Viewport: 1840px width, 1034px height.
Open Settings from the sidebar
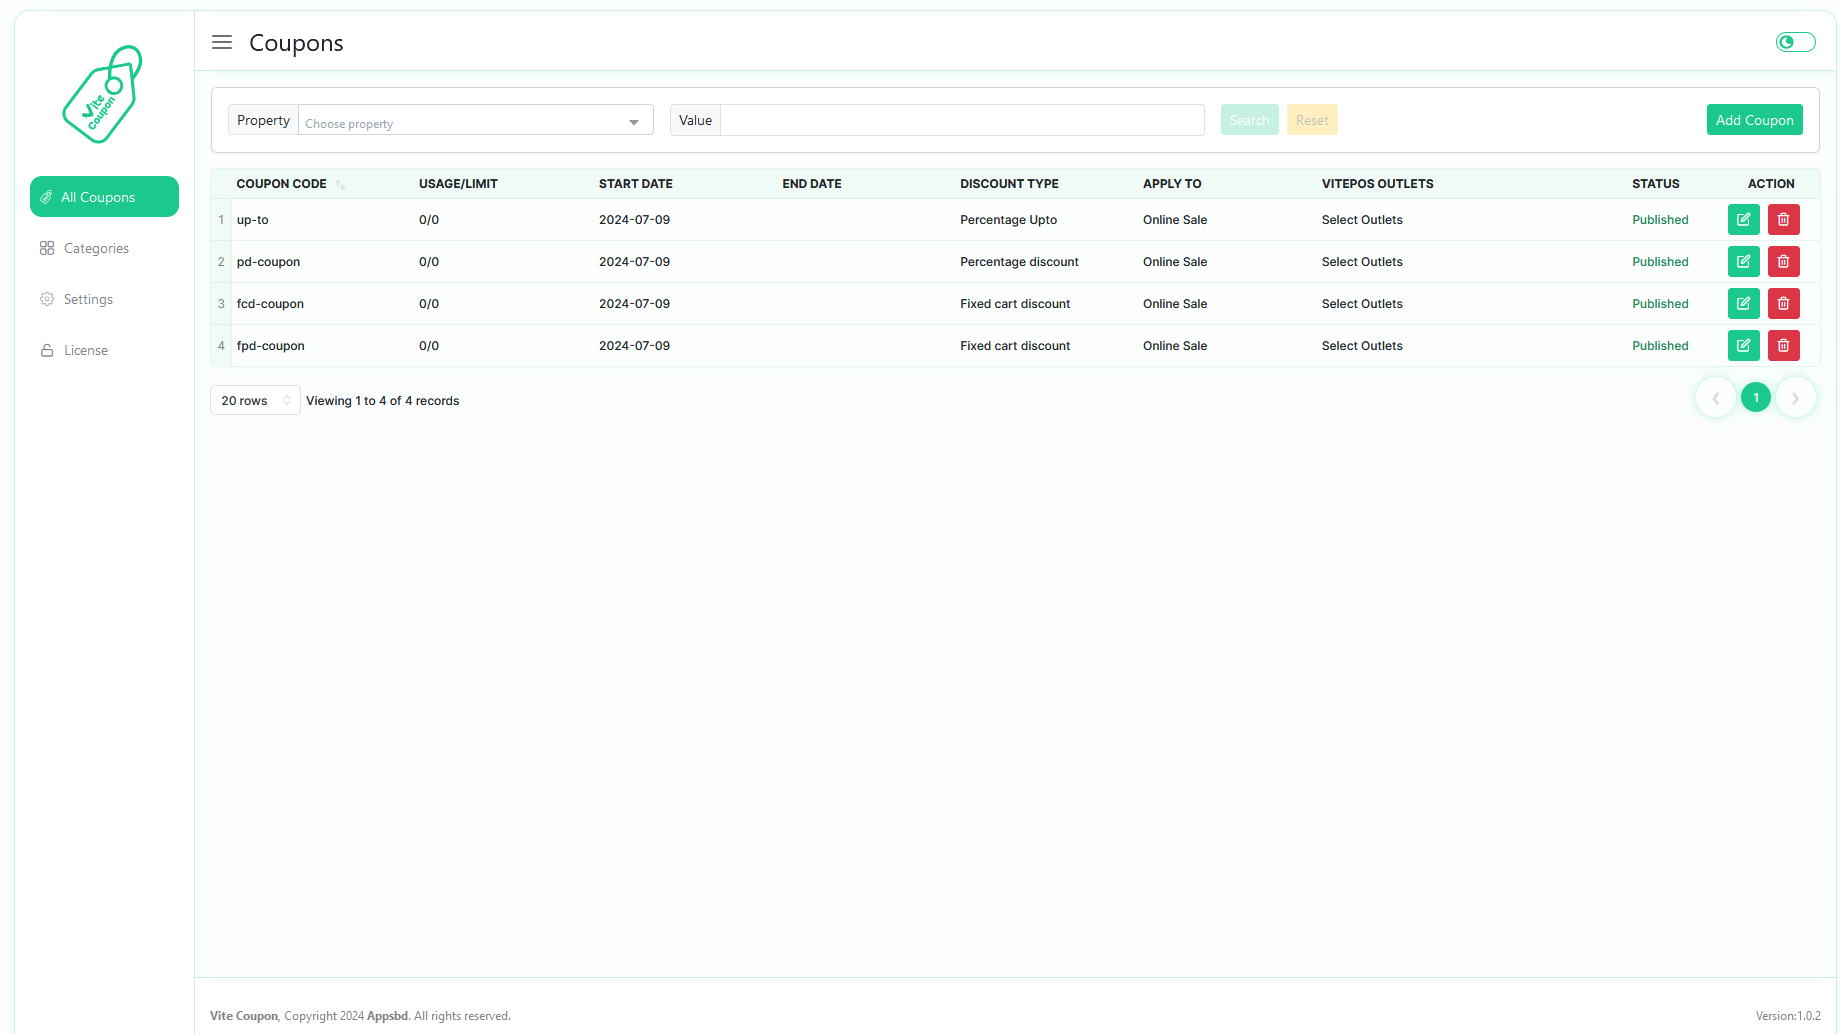(x=88, y=298)
